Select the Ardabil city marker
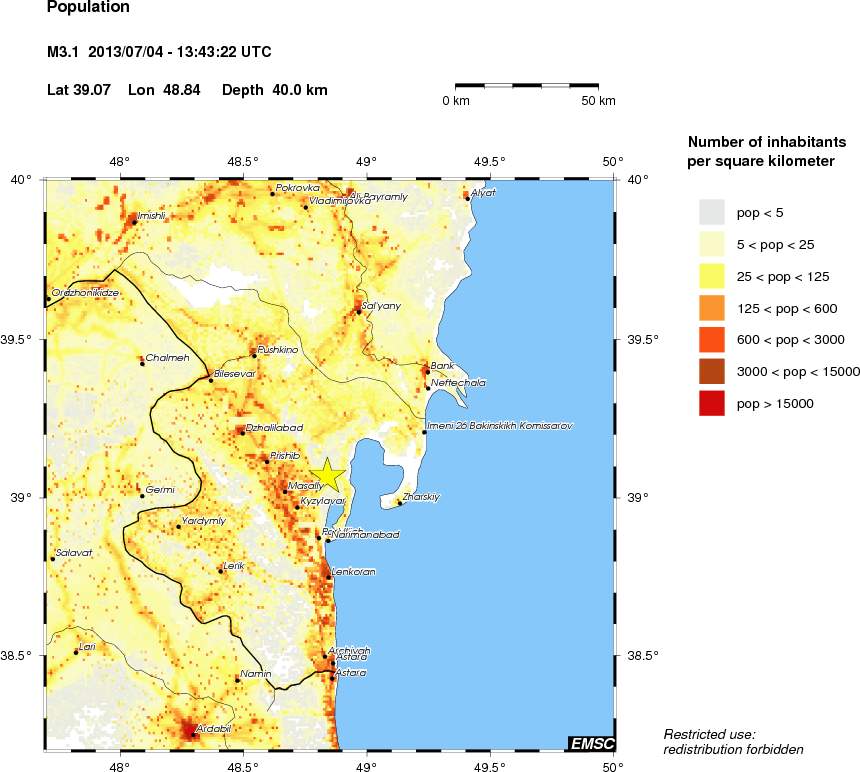The image size is (860, 772). [194, 735]
